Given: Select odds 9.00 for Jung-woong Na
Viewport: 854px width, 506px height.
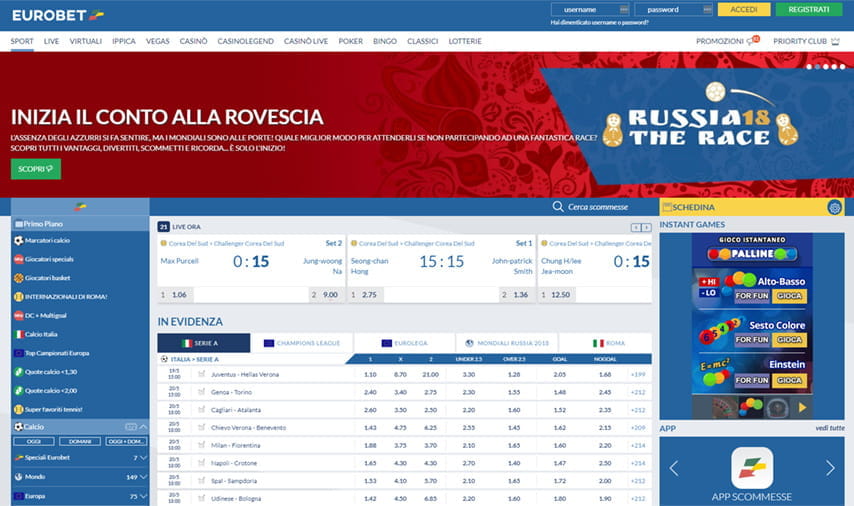Looking at the screenshot, I should (326, 295).
